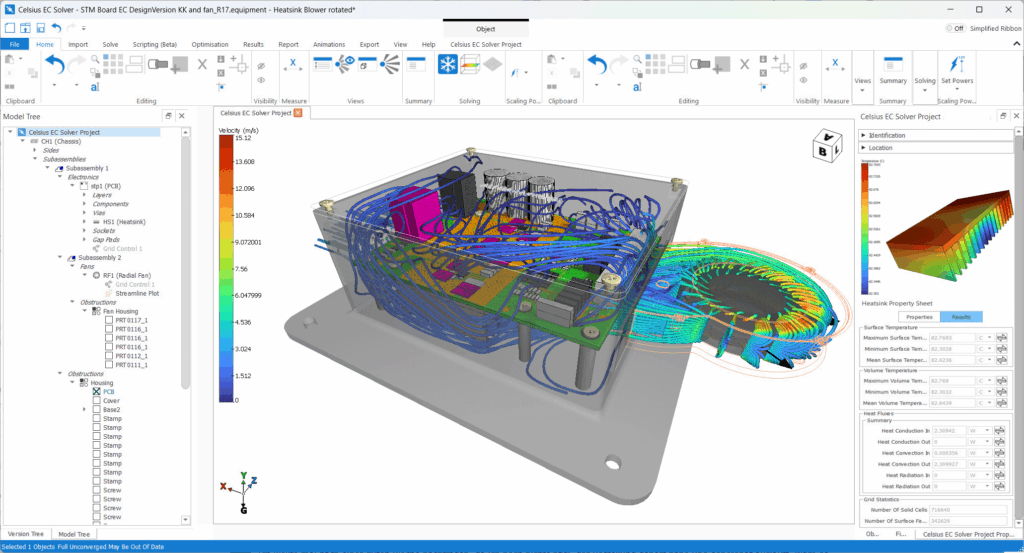Image resolution: width=1024 pixels, height=553 pixels.
Task: Expand the Layers node under stp1 (PCB)
Action: (84, 195)
